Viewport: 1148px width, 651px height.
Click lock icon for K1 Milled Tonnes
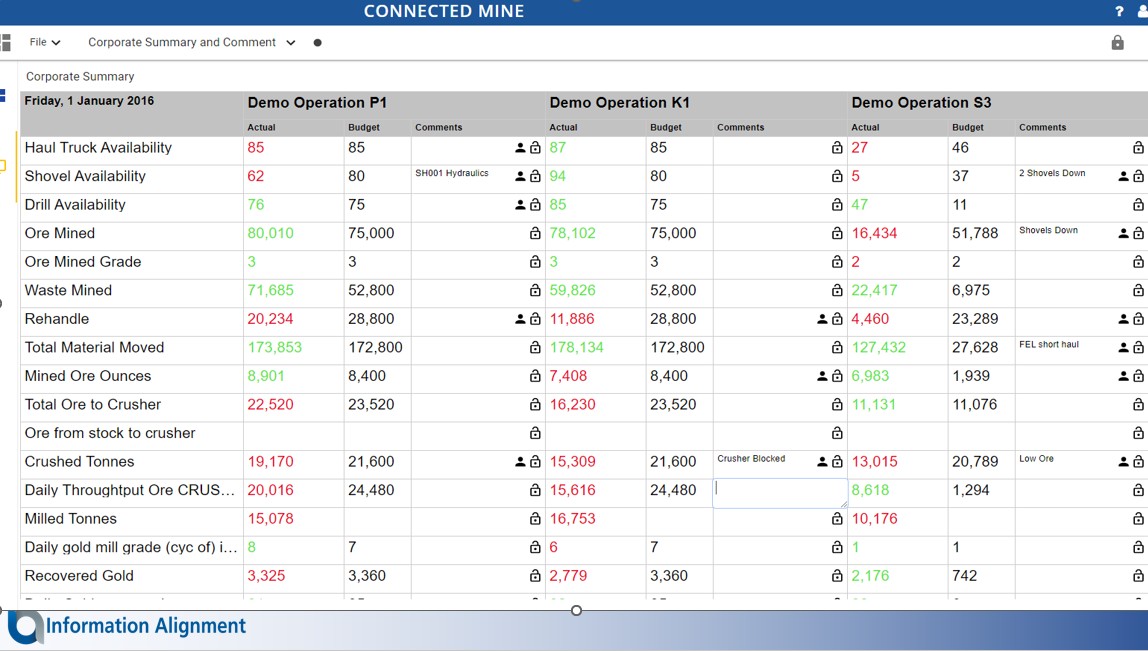click(x=837, y=518)
